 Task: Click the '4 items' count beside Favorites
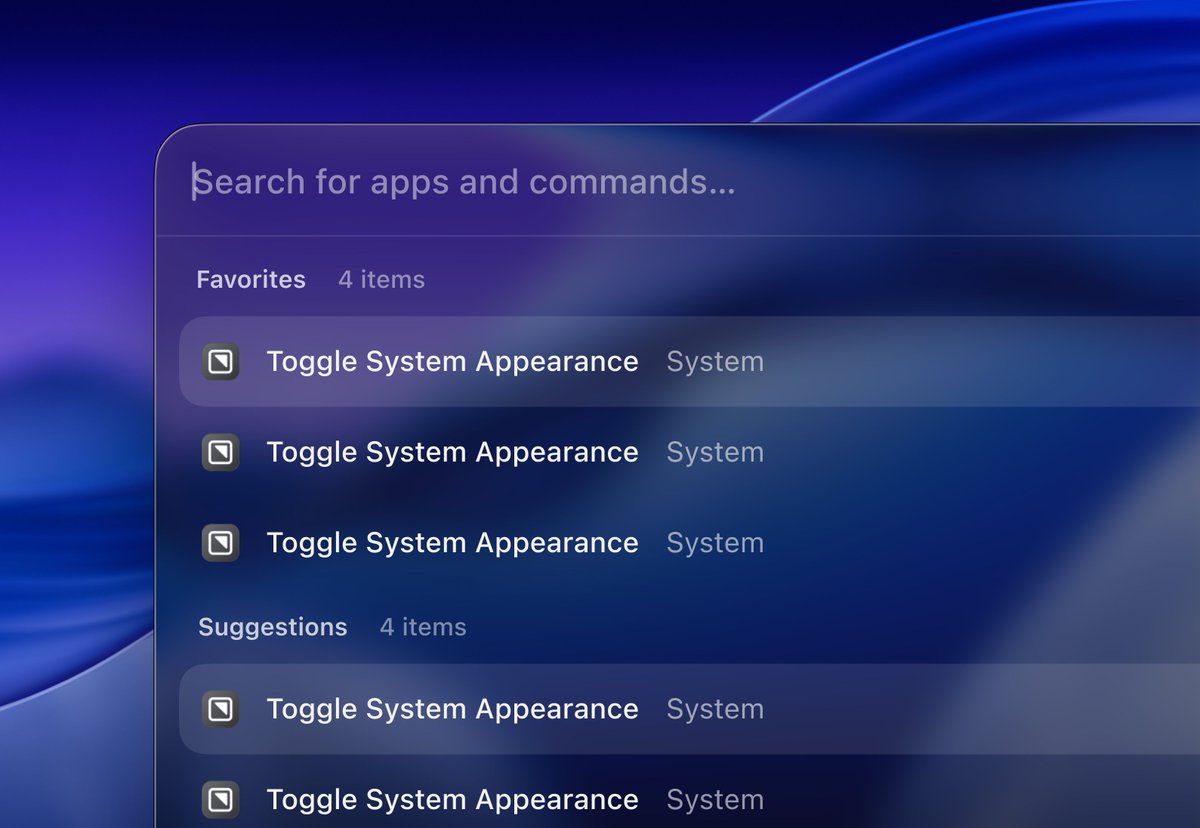coord(381,280)
